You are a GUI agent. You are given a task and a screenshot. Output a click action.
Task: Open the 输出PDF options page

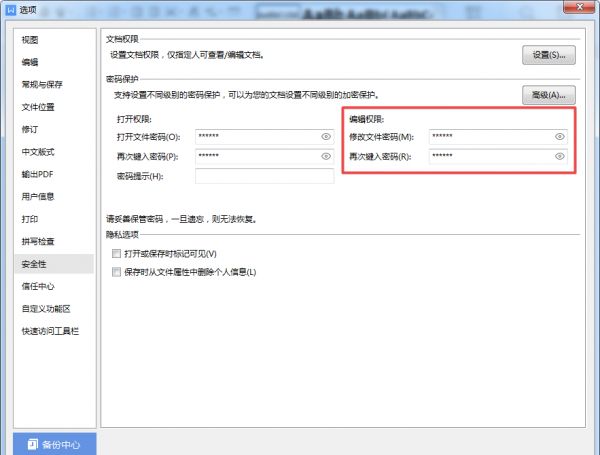(x=38, y=174)
